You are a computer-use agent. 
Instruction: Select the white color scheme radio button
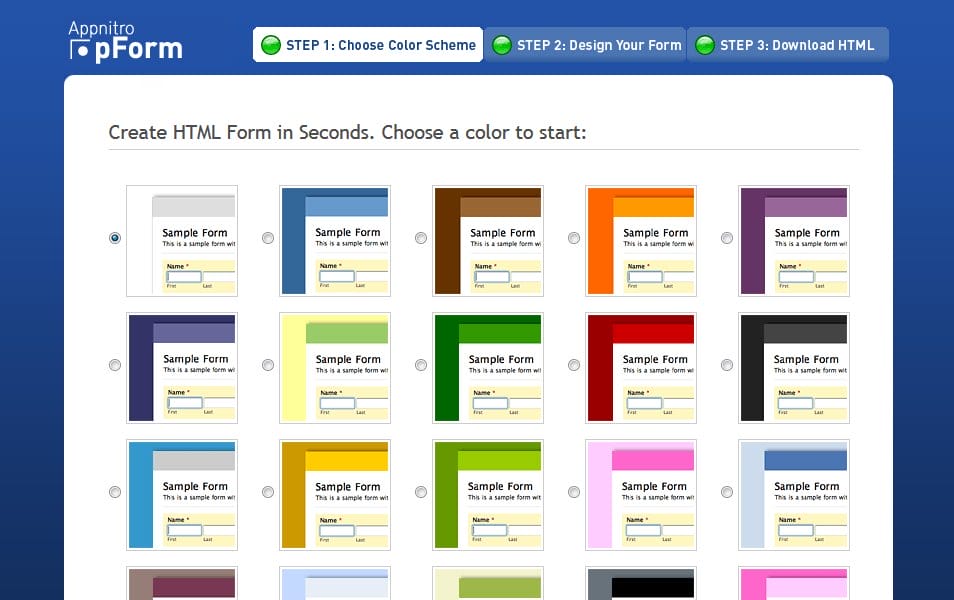114,238
